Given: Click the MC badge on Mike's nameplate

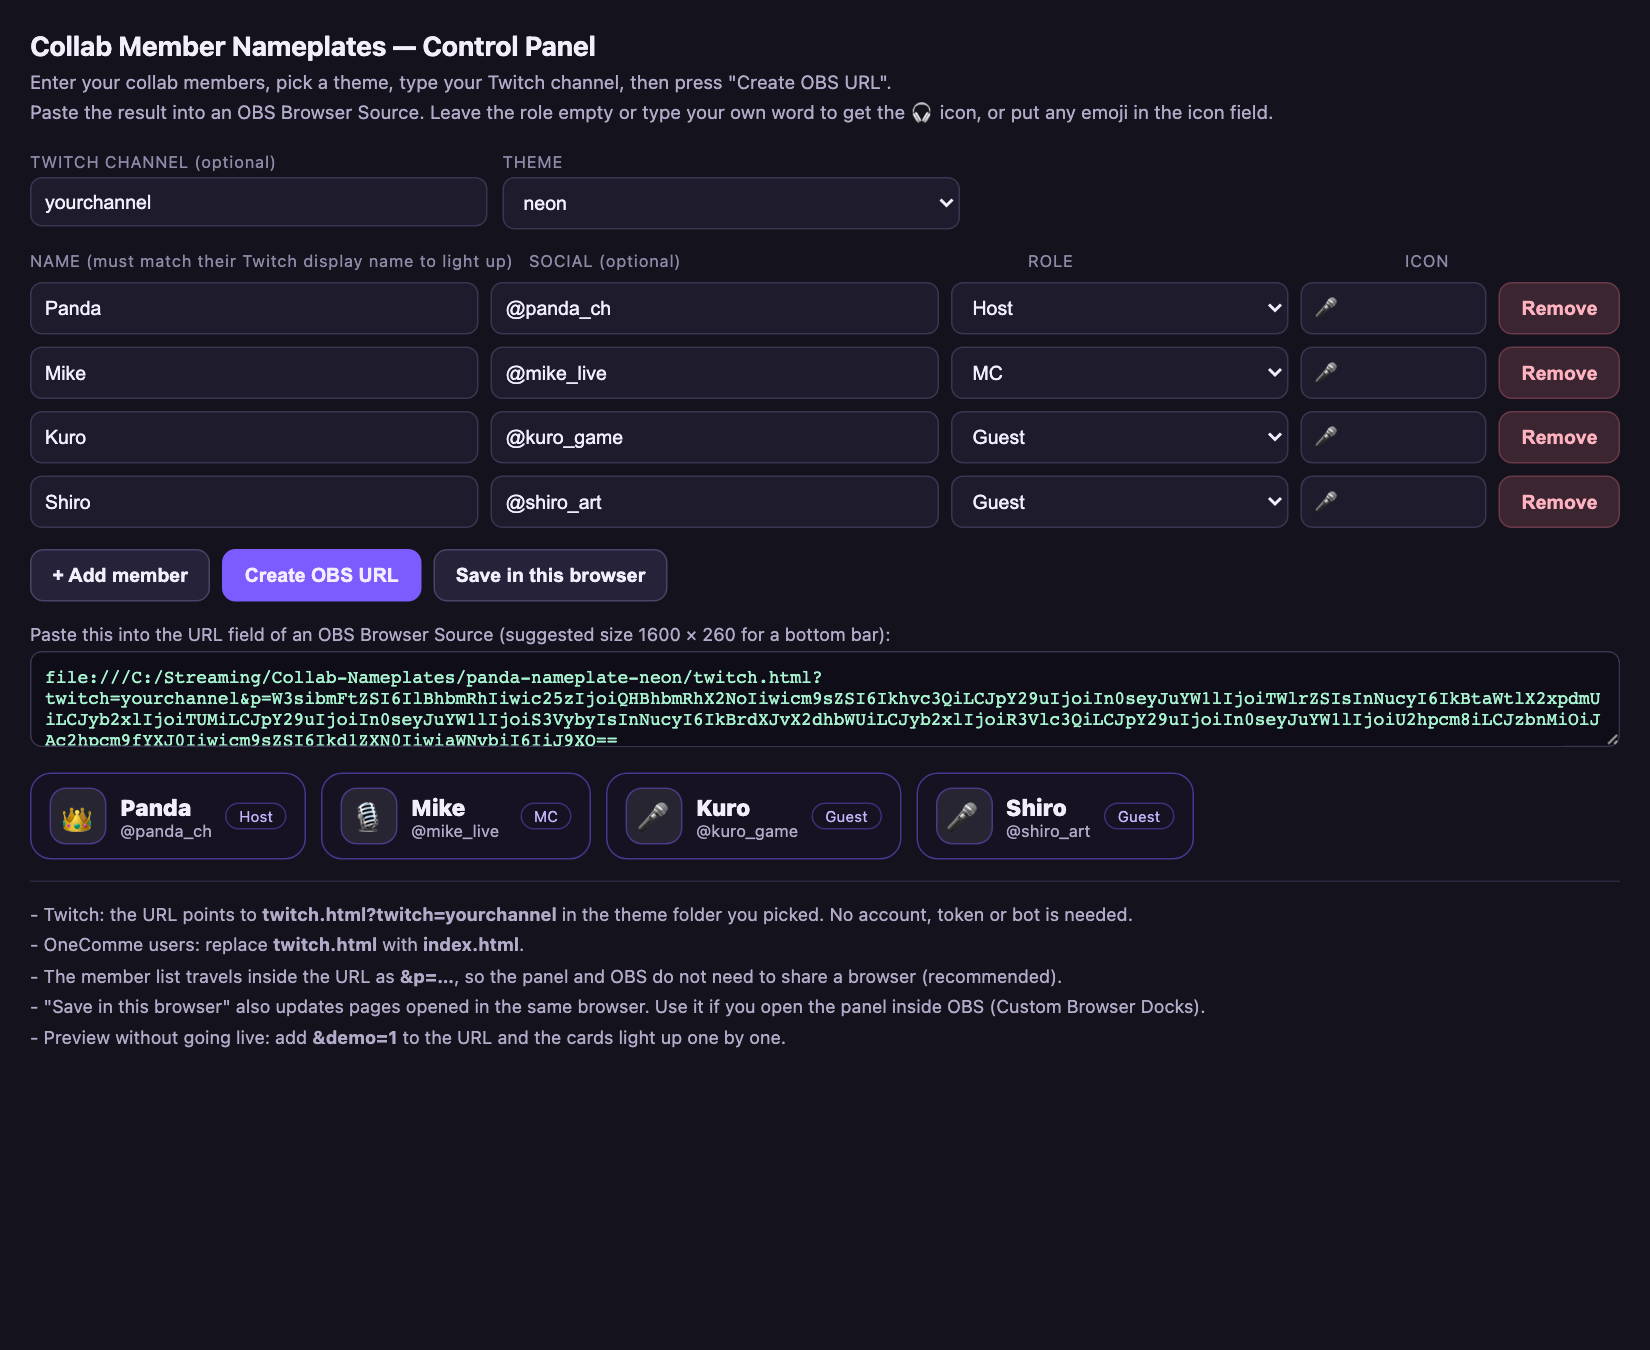Looking at the screenshot, I should point(546,817).
